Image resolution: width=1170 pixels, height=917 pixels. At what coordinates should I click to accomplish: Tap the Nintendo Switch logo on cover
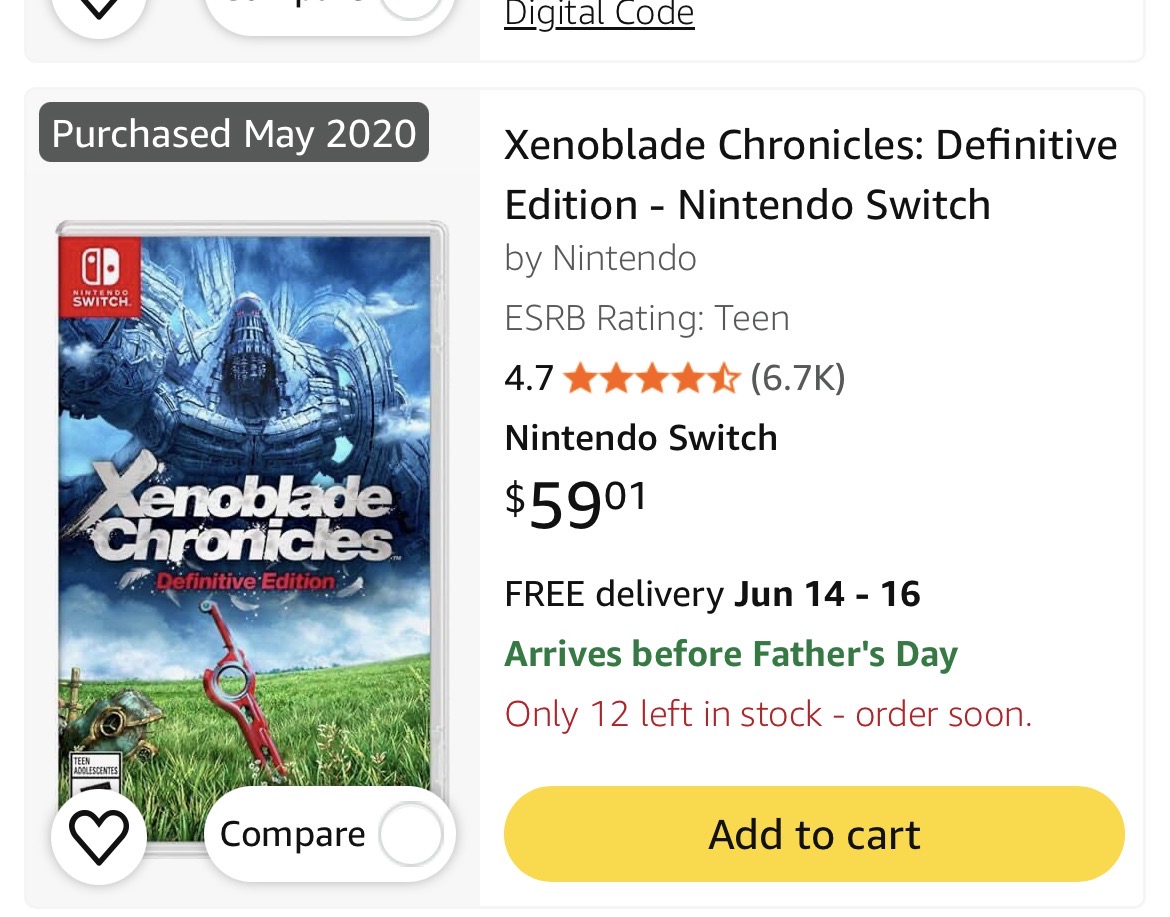pos(100,278)
